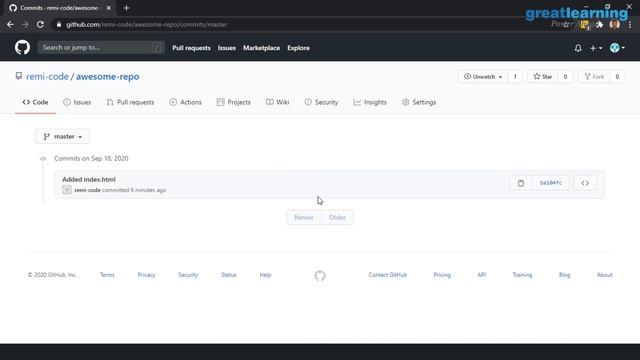Open the Wiki tab
This screenshot has width=640, height=360.
pos(278,102)
